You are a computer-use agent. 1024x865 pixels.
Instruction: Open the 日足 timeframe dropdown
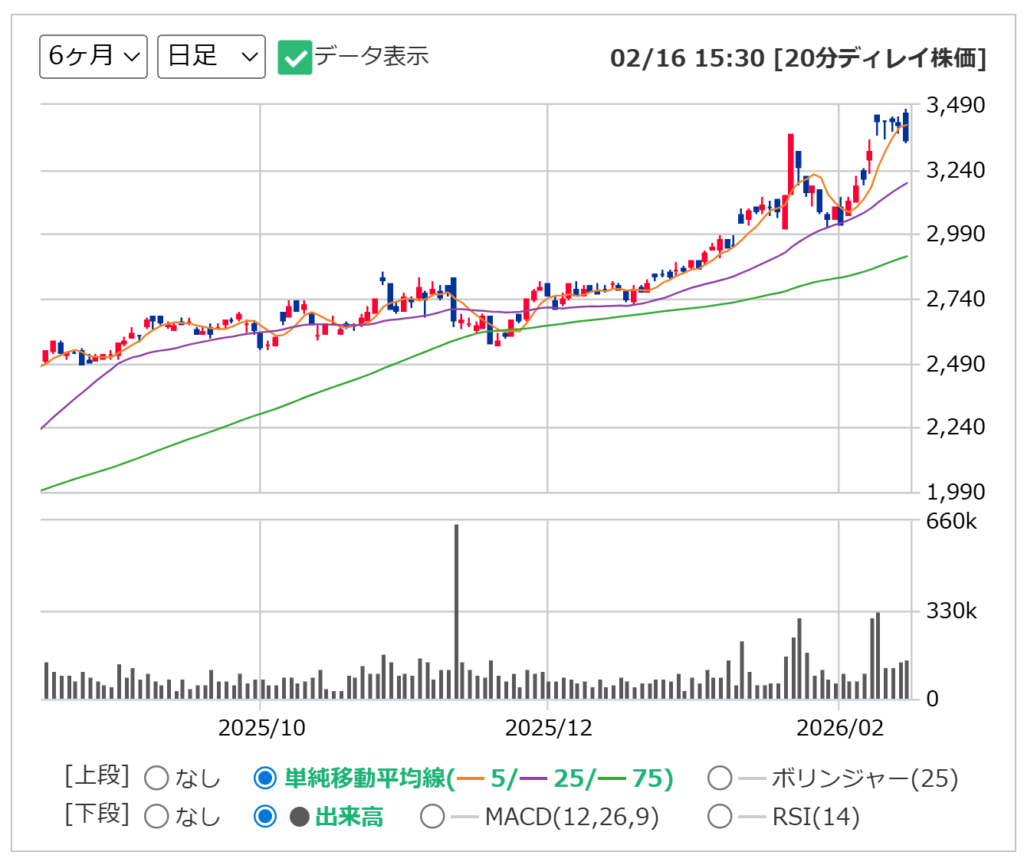(209, 57)
